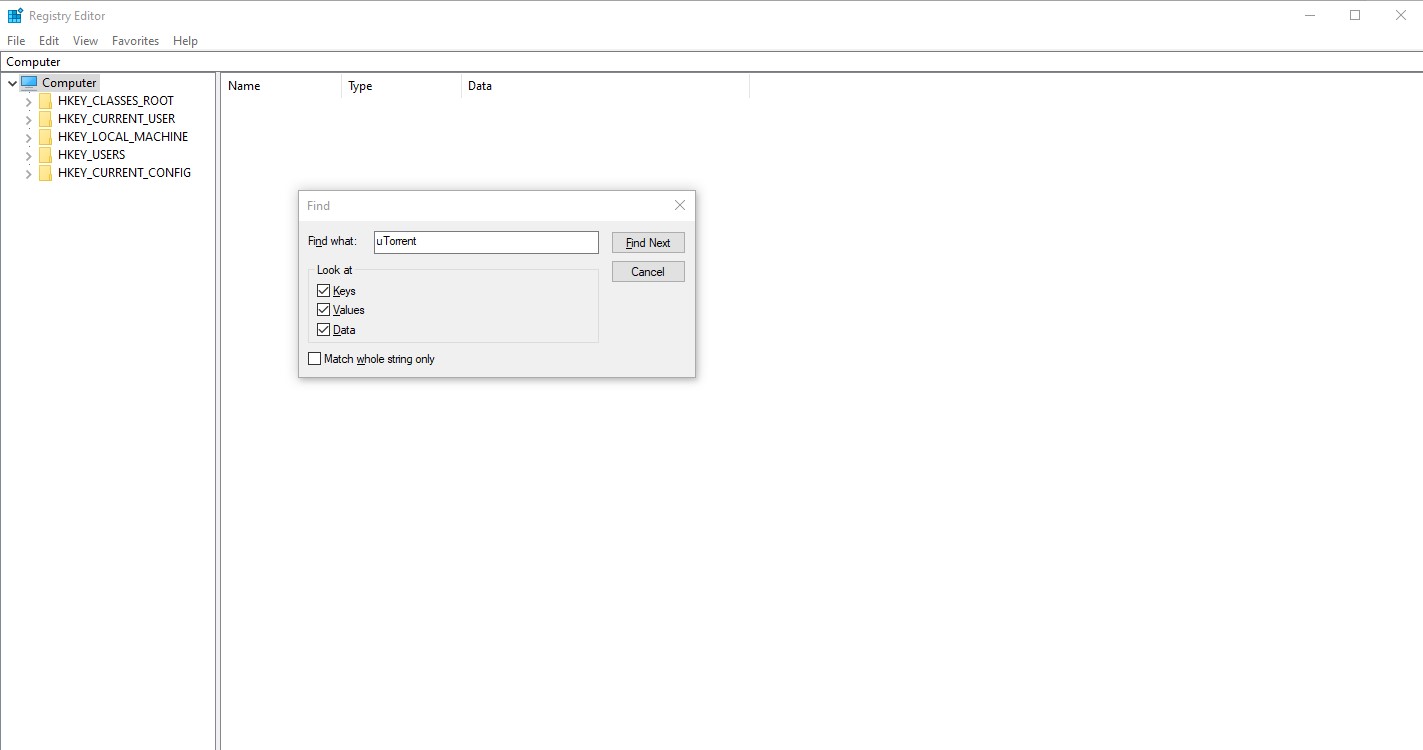Enable Match whole string only
The height and width of the screenshot is (750, 1423).
315,358
